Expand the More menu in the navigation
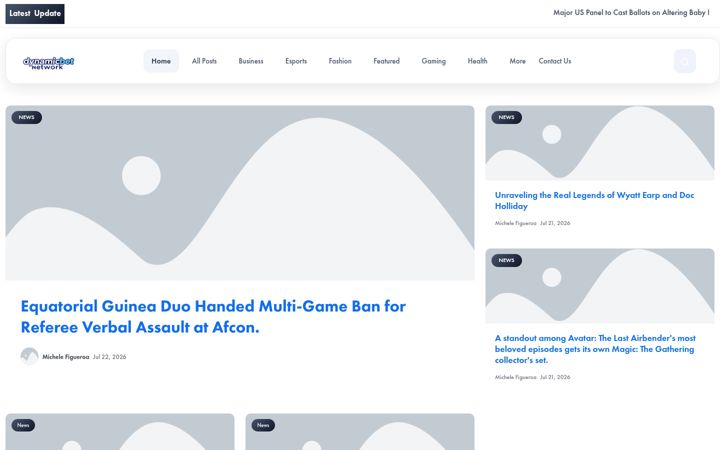This screenshot has height=450, width=720. [x=518, y=61]
